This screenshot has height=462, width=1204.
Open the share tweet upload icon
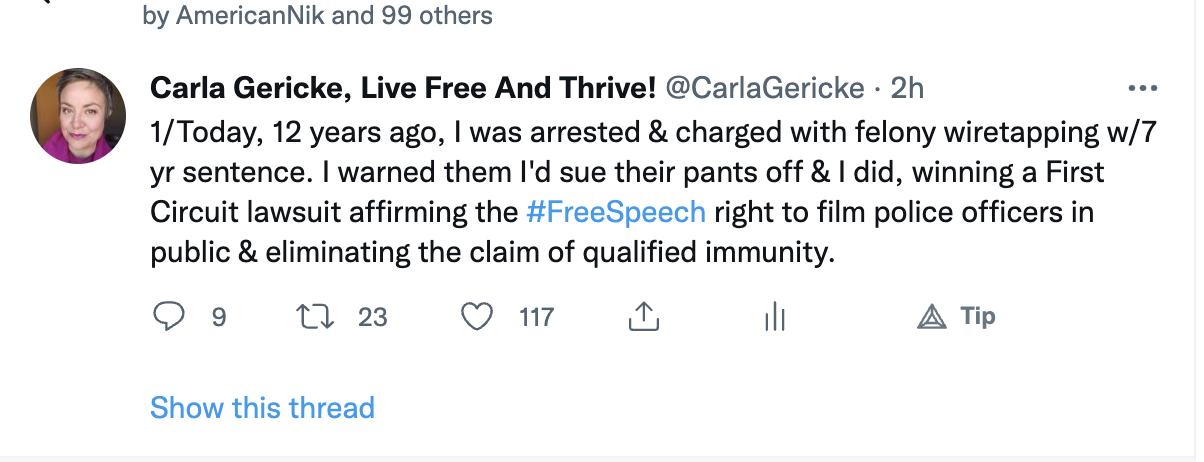(x=641, y=317)
